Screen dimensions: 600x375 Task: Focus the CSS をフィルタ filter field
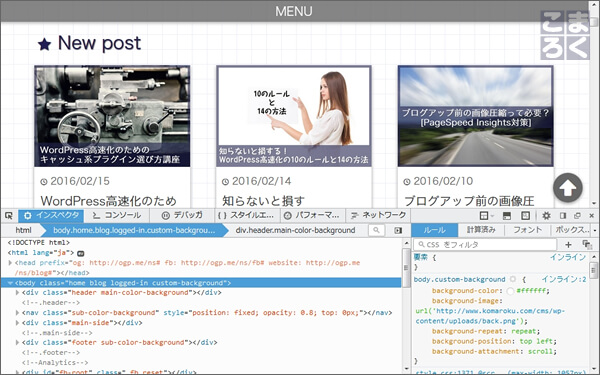tap(485, 245)
